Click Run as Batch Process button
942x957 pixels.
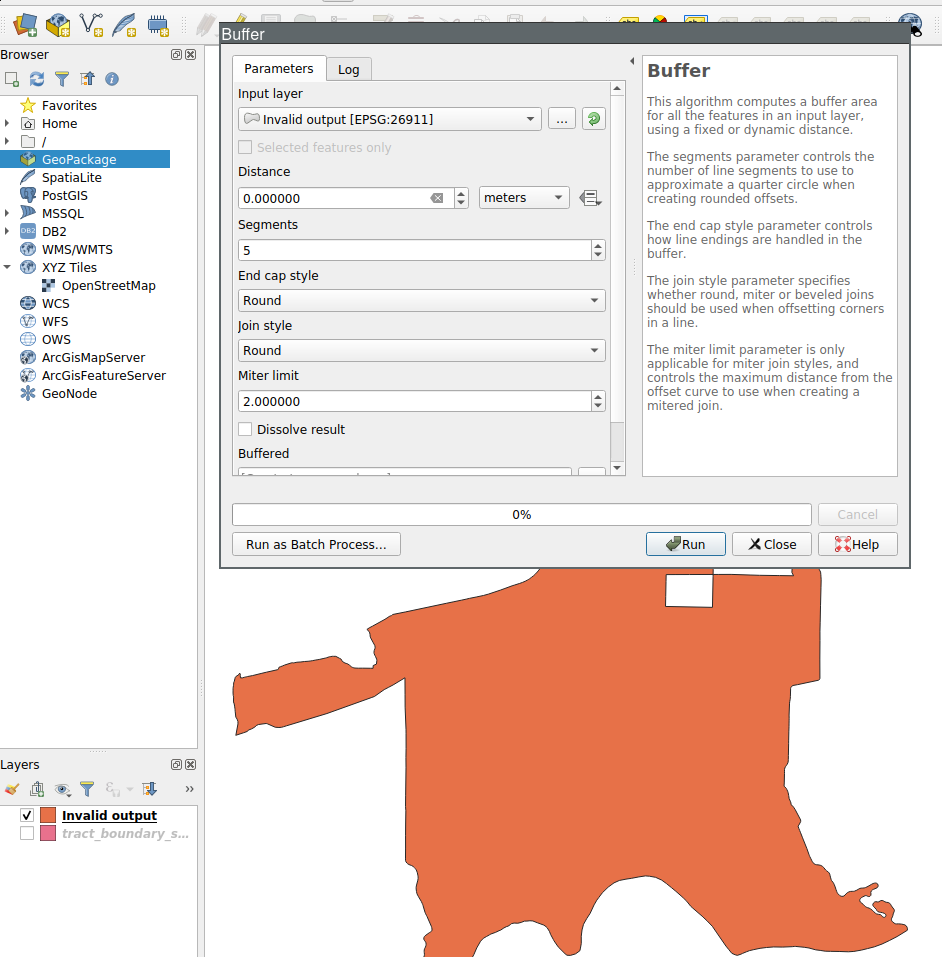click(316, 544)
